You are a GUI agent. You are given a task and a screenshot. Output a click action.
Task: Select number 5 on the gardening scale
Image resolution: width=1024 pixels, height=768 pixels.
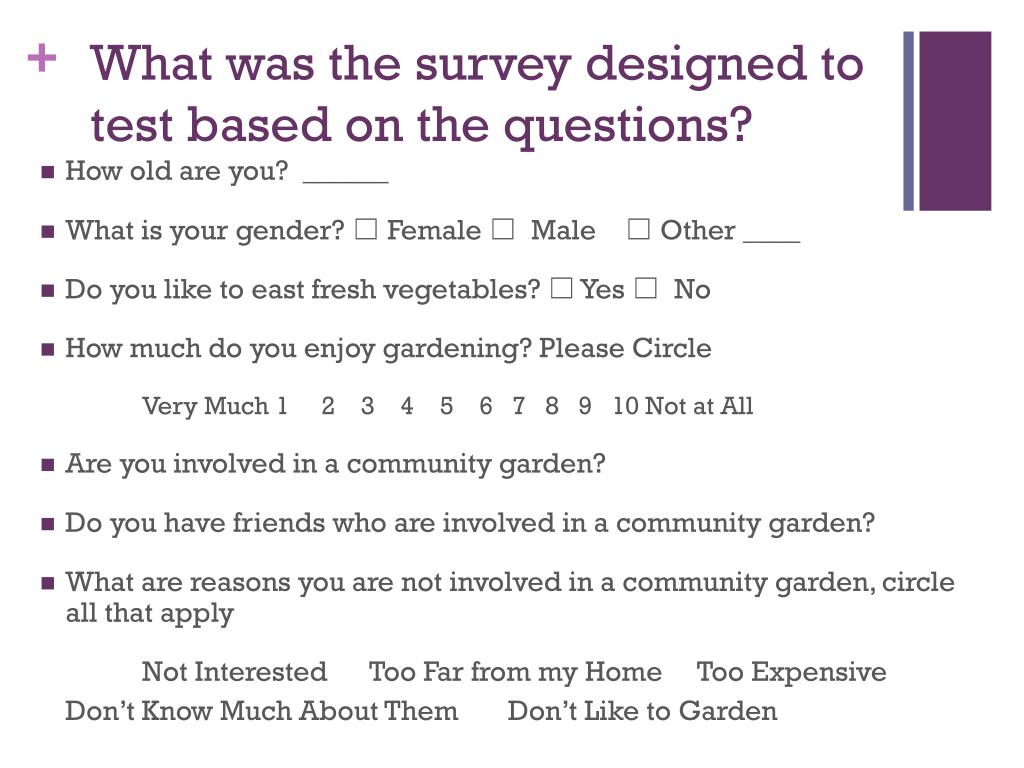446,406
